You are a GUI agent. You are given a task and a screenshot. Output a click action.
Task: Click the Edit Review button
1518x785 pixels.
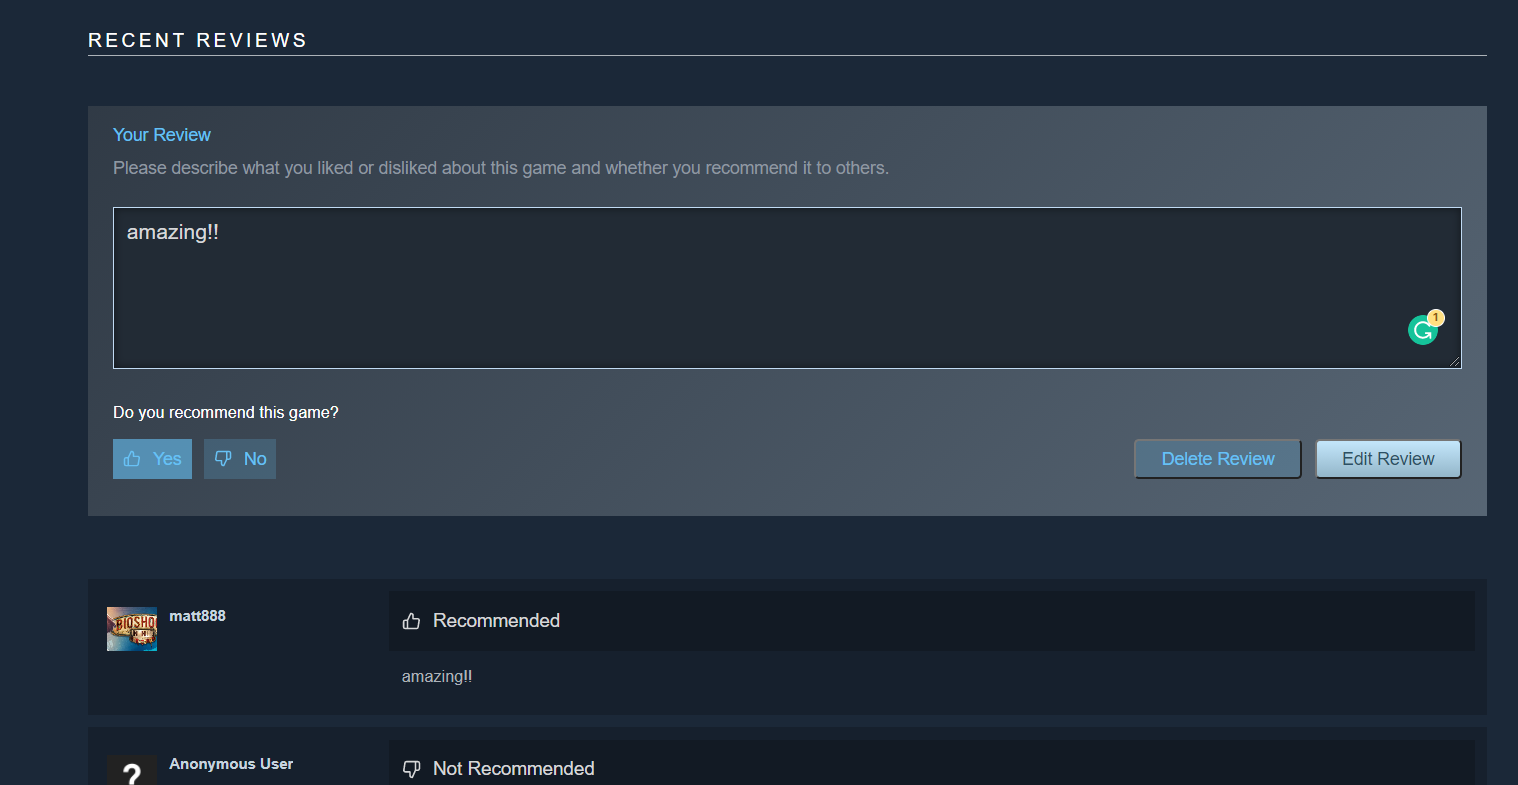point(1388,459)
